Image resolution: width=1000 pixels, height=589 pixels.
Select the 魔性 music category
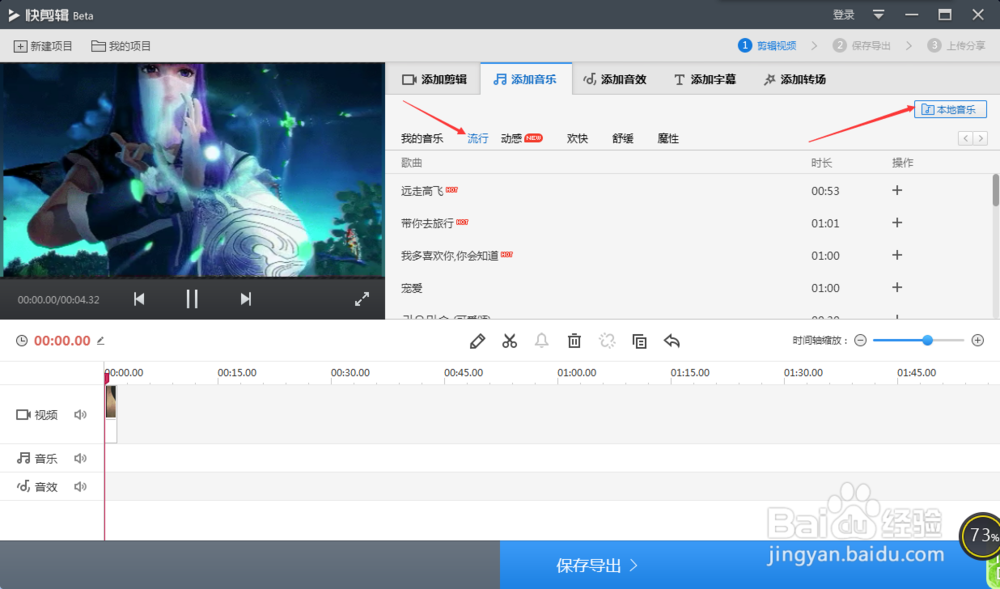pyautogui.click(x=668, y=138)
